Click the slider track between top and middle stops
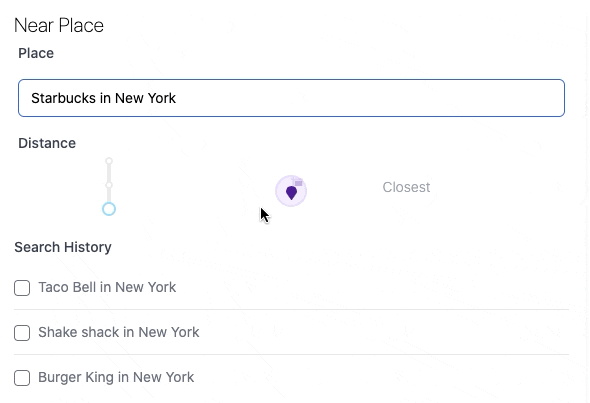 (109, 173)
